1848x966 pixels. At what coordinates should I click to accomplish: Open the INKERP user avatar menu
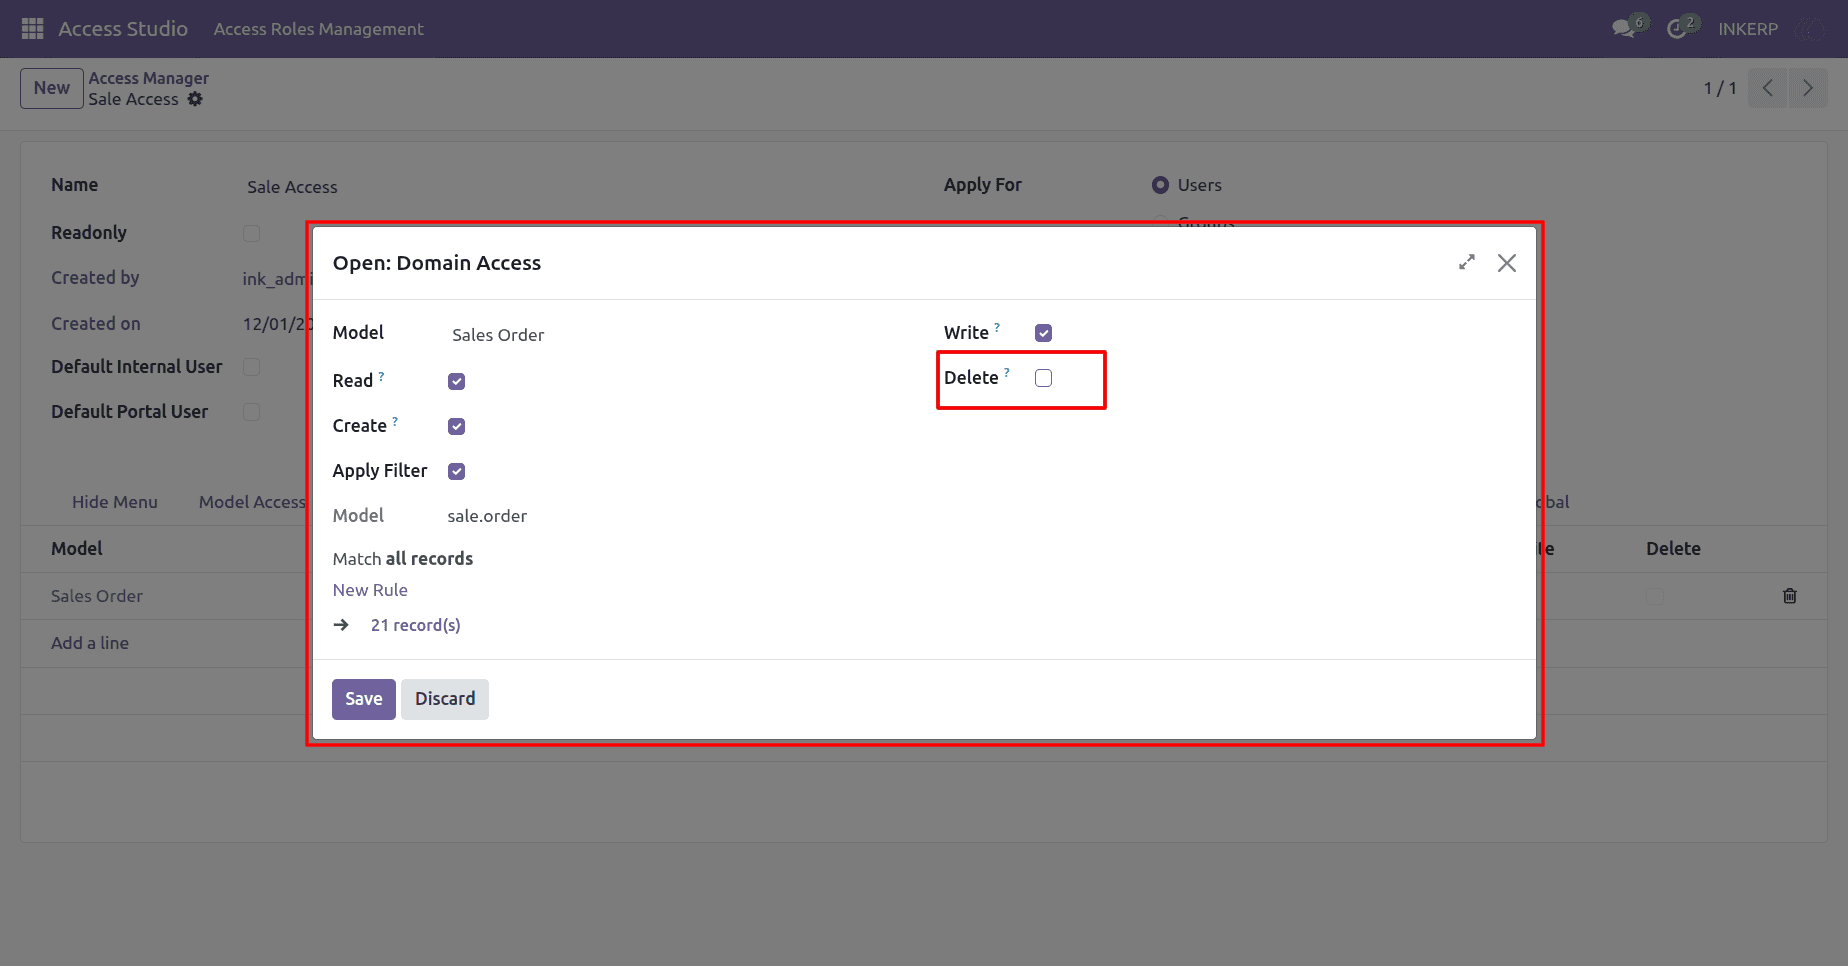tap(1810, 29)
